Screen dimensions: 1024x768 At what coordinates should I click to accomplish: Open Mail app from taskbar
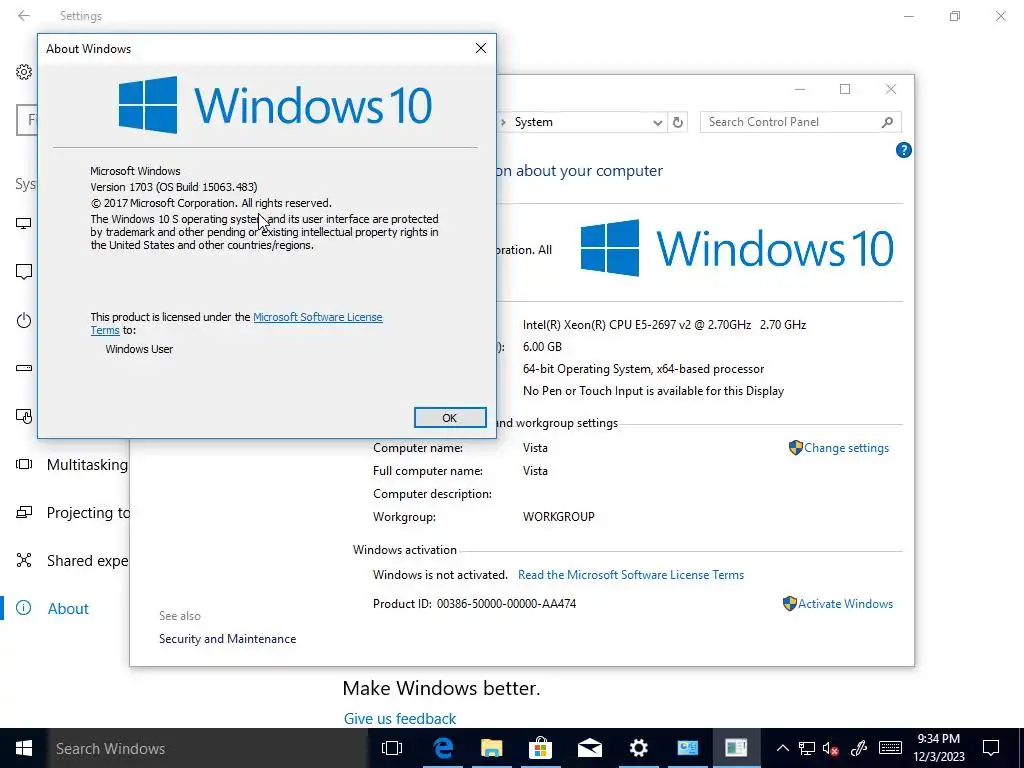click(x=589, y=748)
